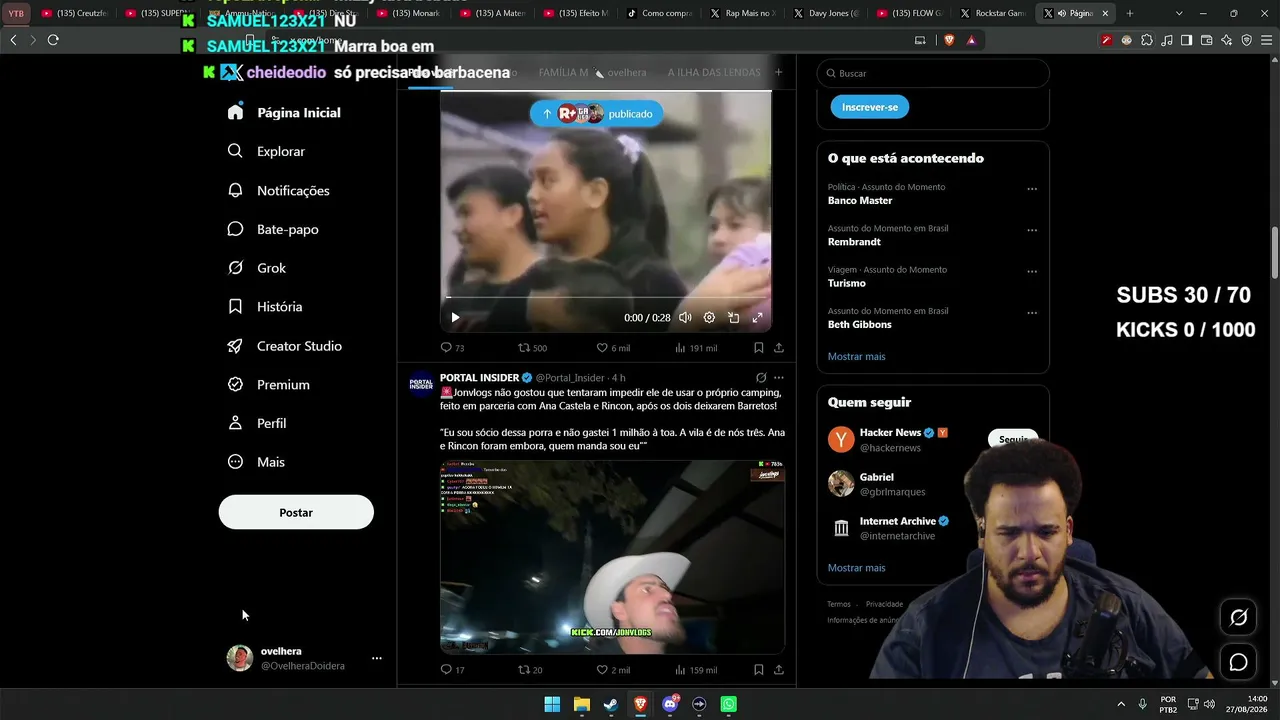
Task: Open more options on Portal Insider post
Action: point(779,378)
